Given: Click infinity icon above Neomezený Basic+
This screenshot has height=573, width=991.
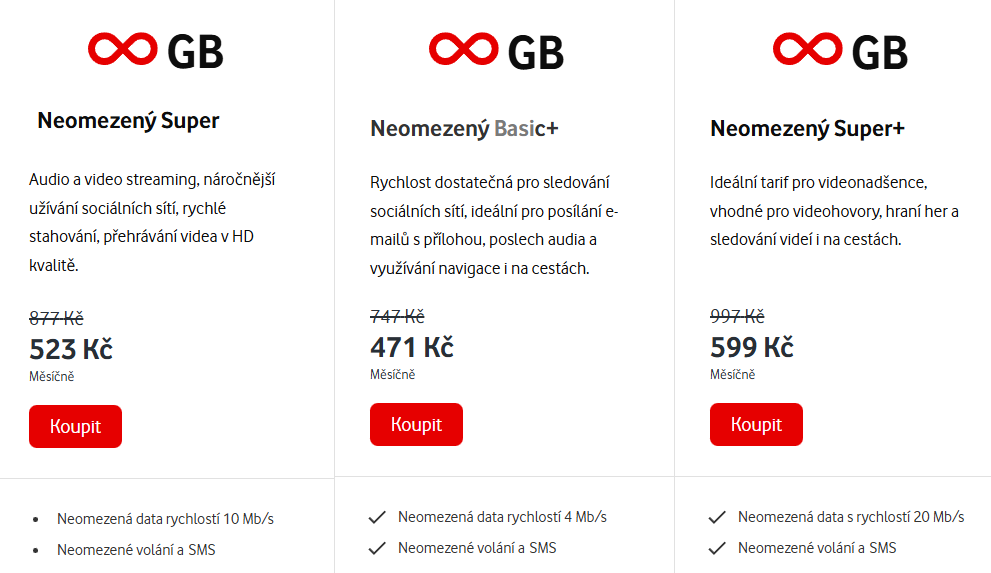Looking at the screenshot, I should [463, 49].
